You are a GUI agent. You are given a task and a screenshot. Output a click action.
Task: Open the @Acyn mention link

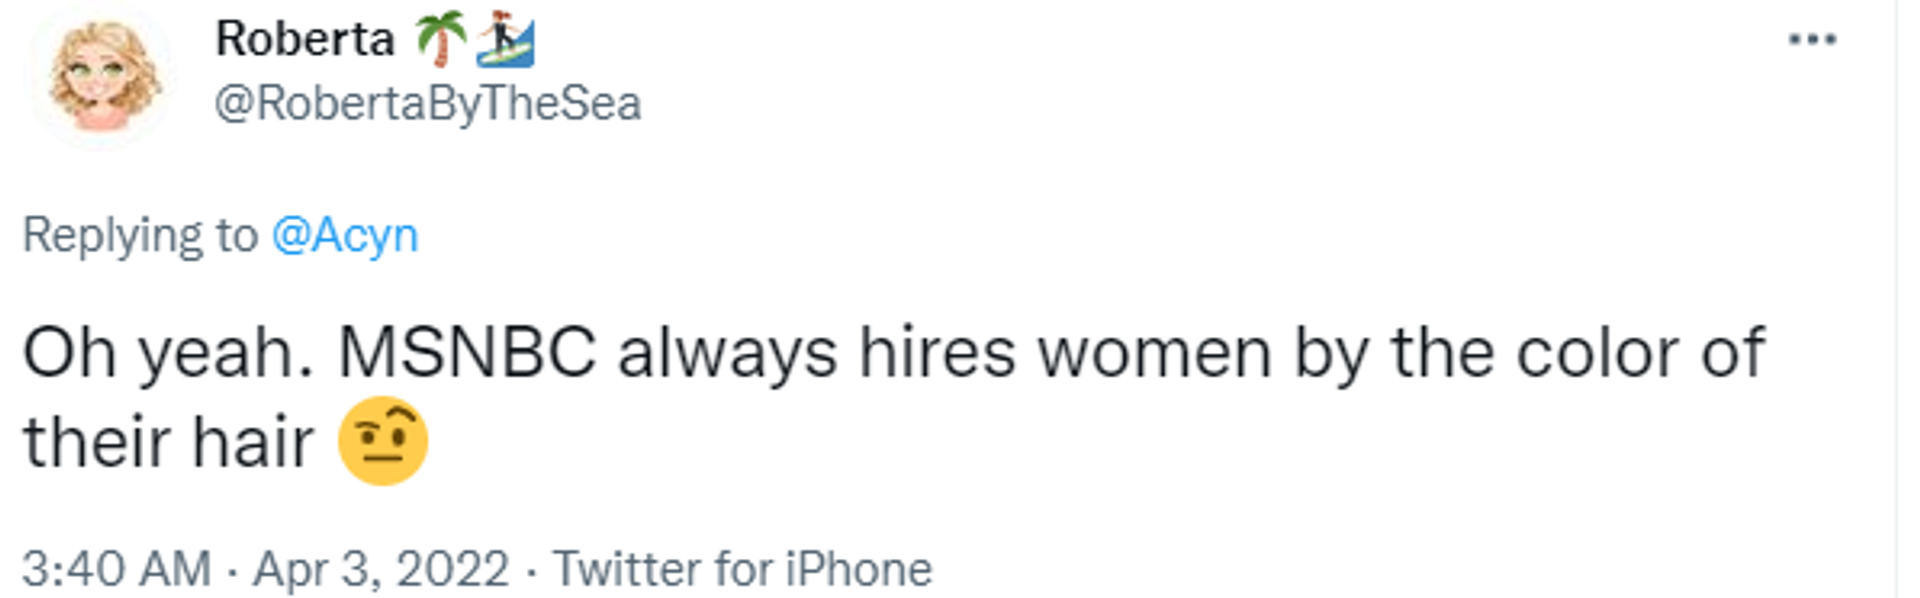(345, 237)
